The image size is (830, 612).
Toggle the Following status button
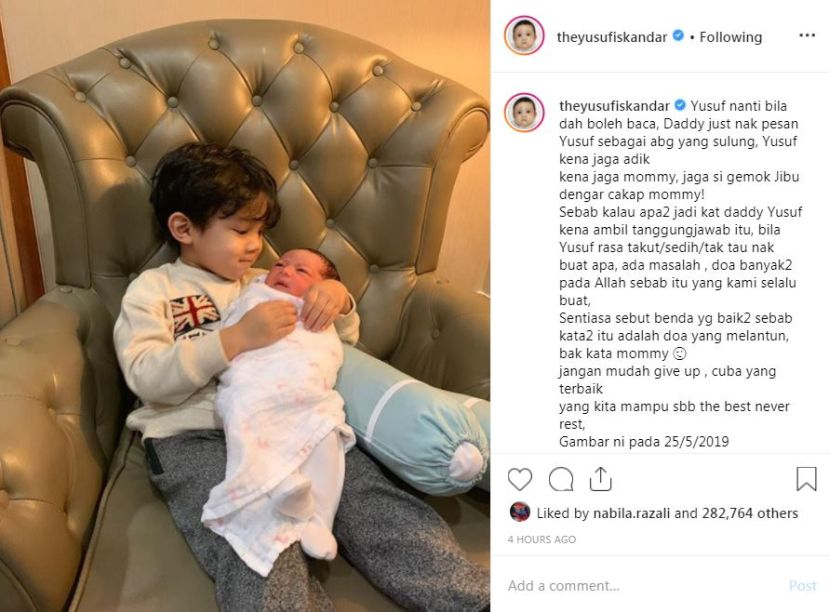point(730,37)
